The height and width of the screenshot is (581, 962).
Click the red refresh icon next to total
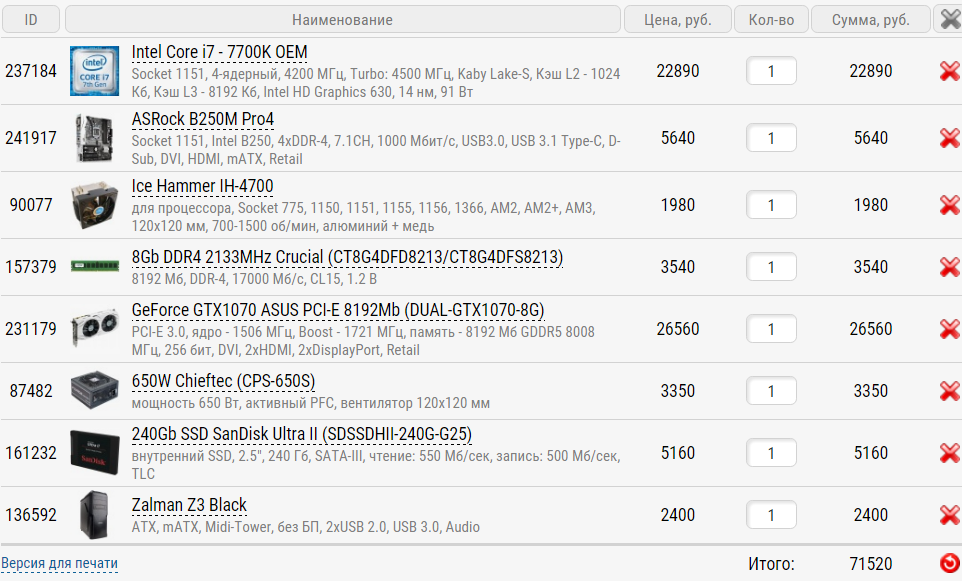click(x=949, y=563)
